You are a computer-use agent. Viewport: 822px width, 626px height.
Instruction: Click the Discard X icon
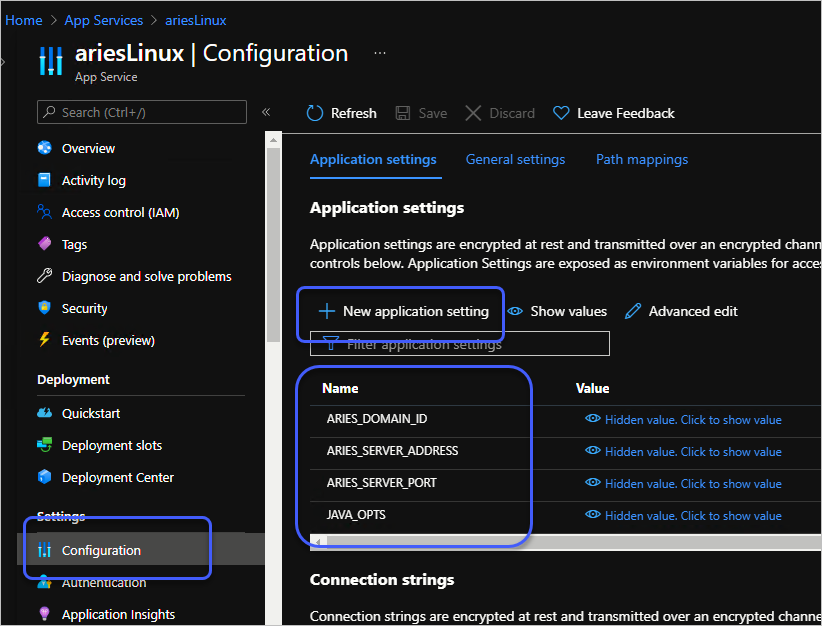(473, 113)
